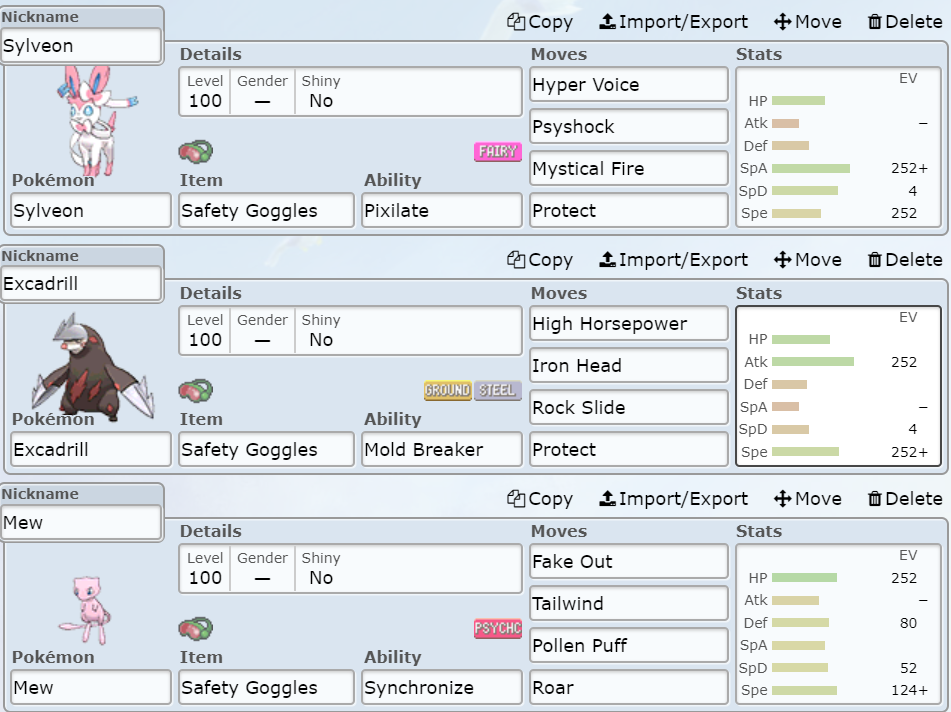
Task: Click Mew's Spe EV value 124+
Action: pos(909,690)
